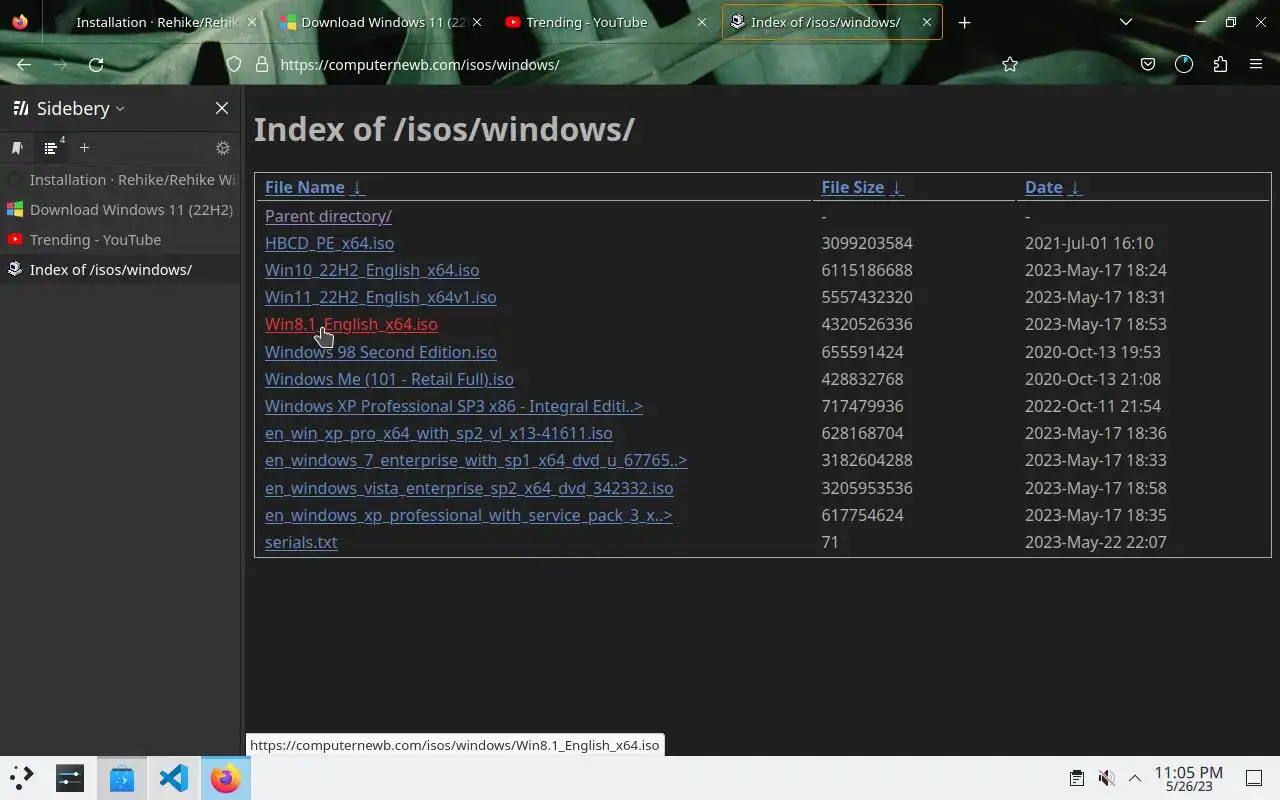Download Win10_22H2_English_x64.iso
1280x800 pixels.
(372, 270)
